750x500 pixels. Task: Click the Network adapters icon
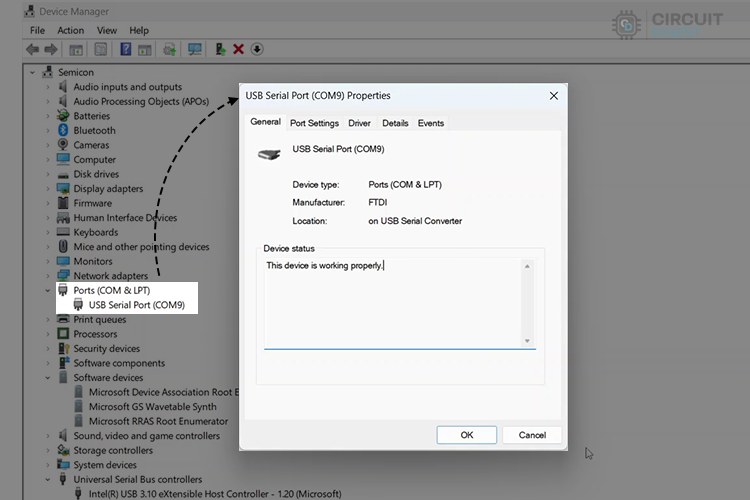pyautogui.click(x=63, y=276)
